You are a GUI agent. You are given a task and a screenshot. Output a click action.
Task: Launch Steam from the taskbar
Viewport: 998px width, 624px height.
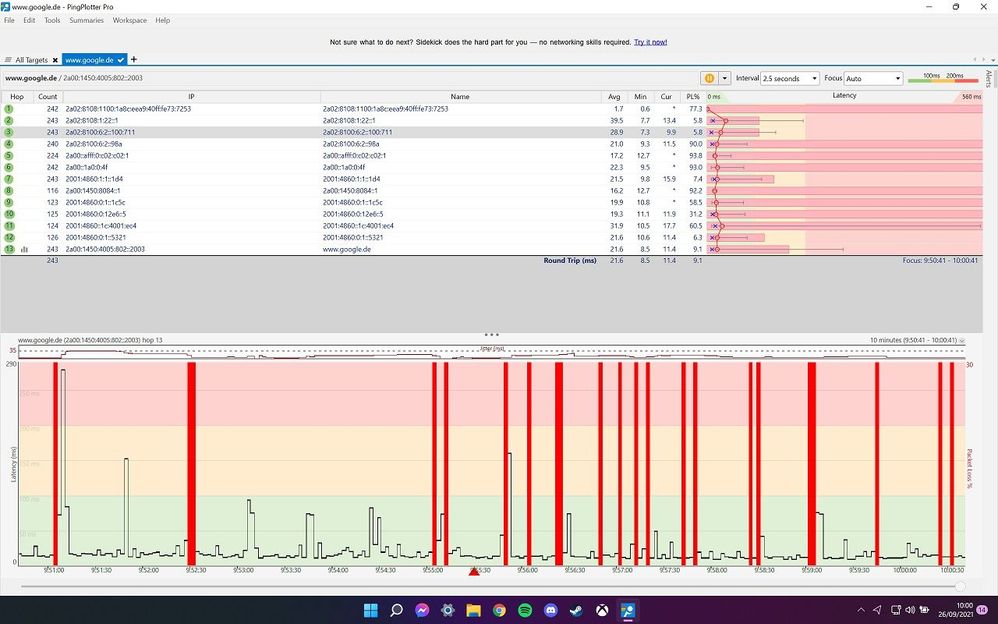coord(576,610)
